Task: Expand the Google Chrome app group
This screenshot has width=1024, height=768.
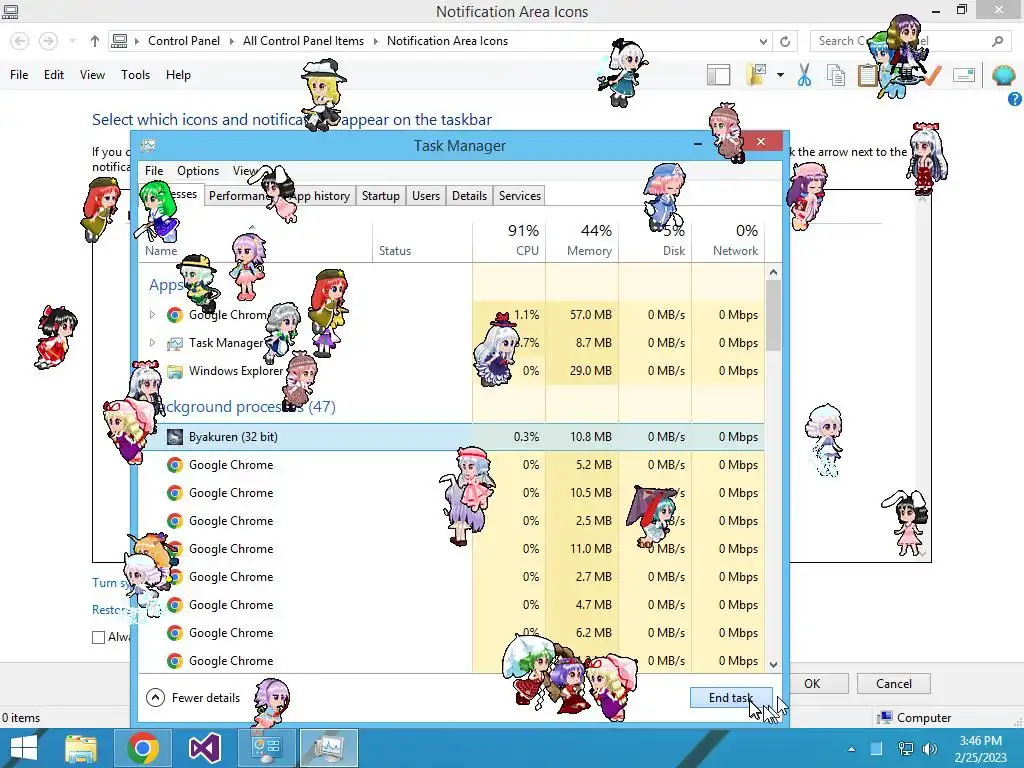Action: 152,315
